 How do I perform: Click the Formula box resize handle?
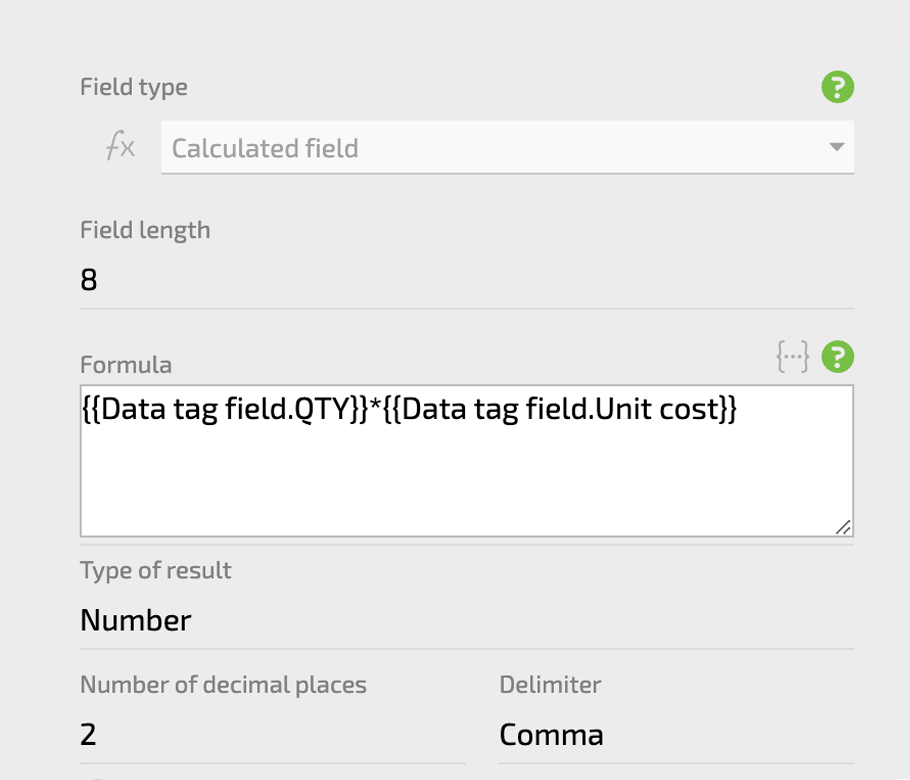click(843, 527)
